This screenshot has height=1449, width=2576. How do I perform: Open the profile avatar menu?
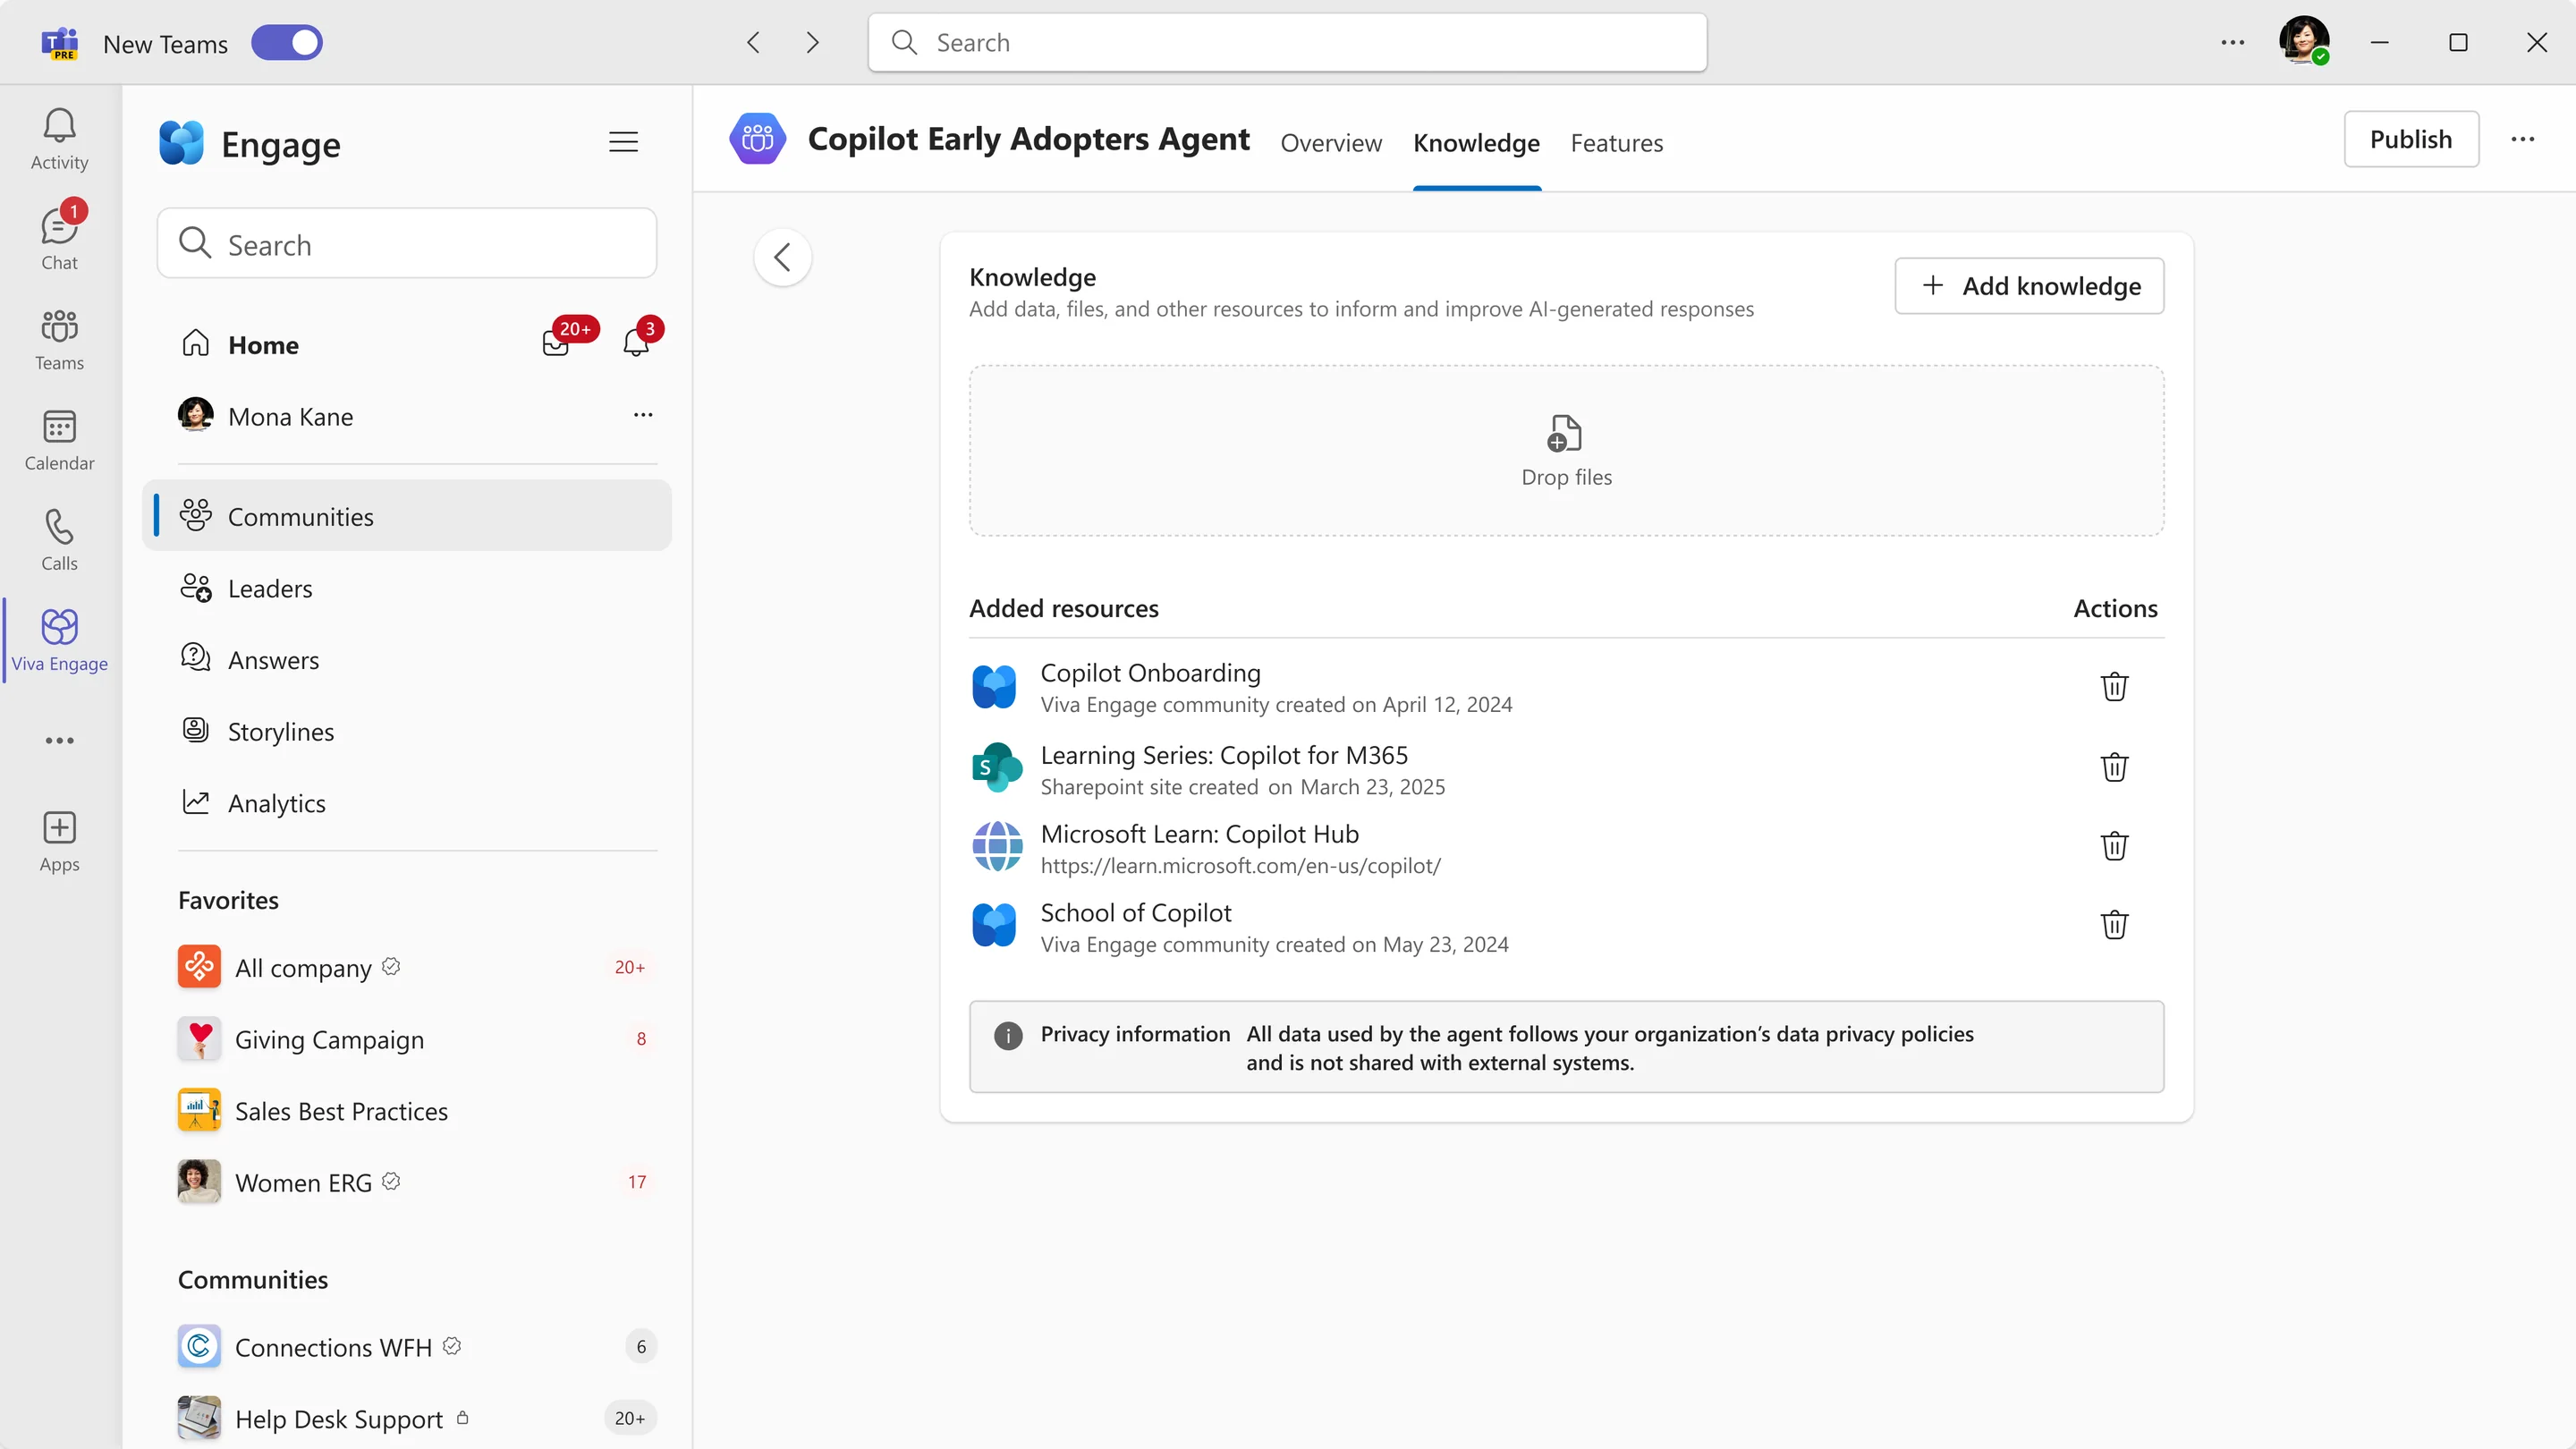[2303, 41]
